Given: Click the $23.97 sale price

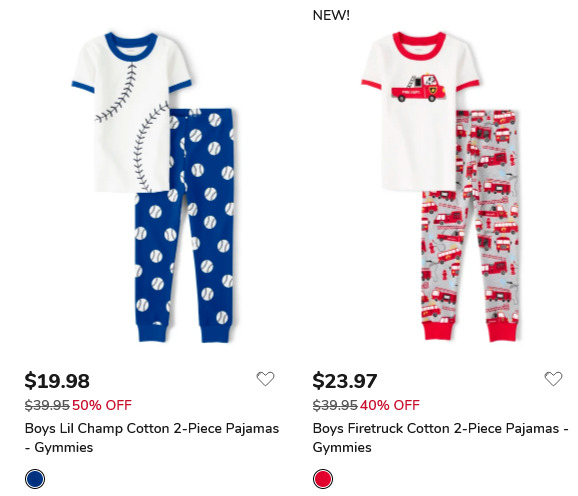Looking at the screenshot, I should 345,381.
